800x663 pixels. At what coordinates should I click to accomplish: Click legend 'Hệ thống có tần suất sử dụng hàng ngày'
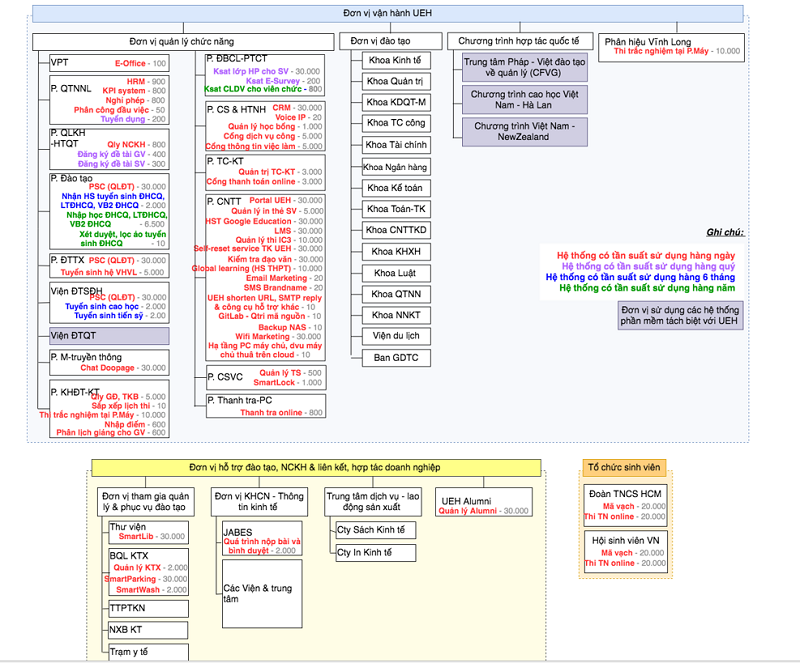click(x=646, y=256)
